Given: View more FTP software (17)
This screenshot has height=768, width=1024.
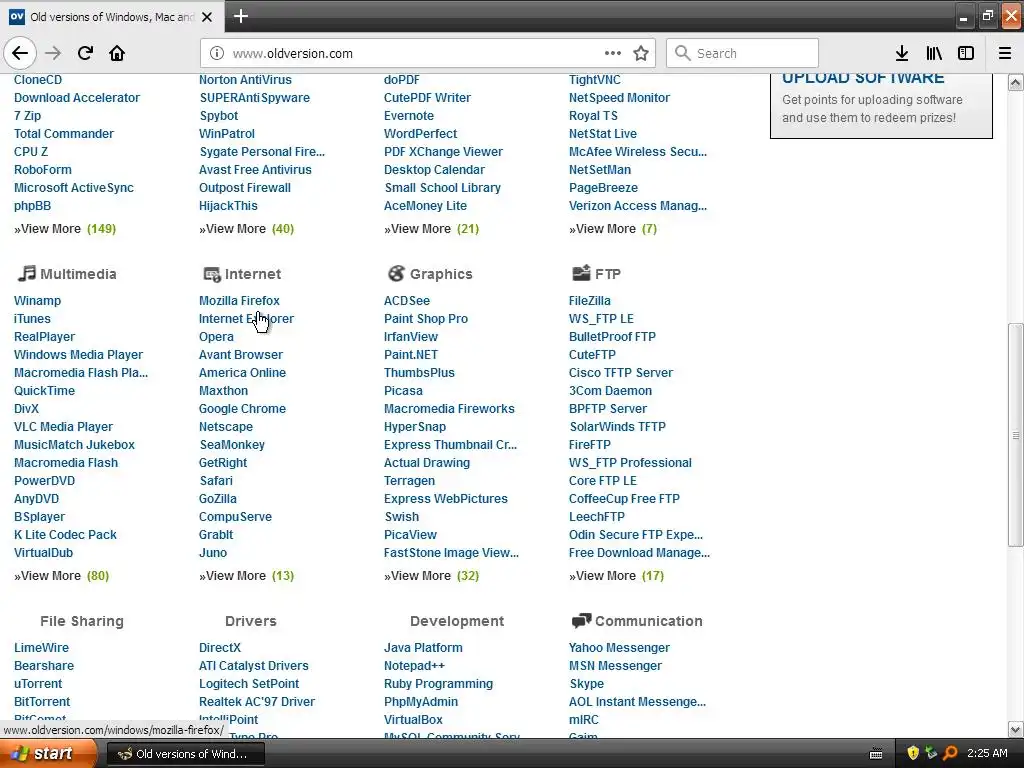Looking at the screenshot, I should (616, 576).
